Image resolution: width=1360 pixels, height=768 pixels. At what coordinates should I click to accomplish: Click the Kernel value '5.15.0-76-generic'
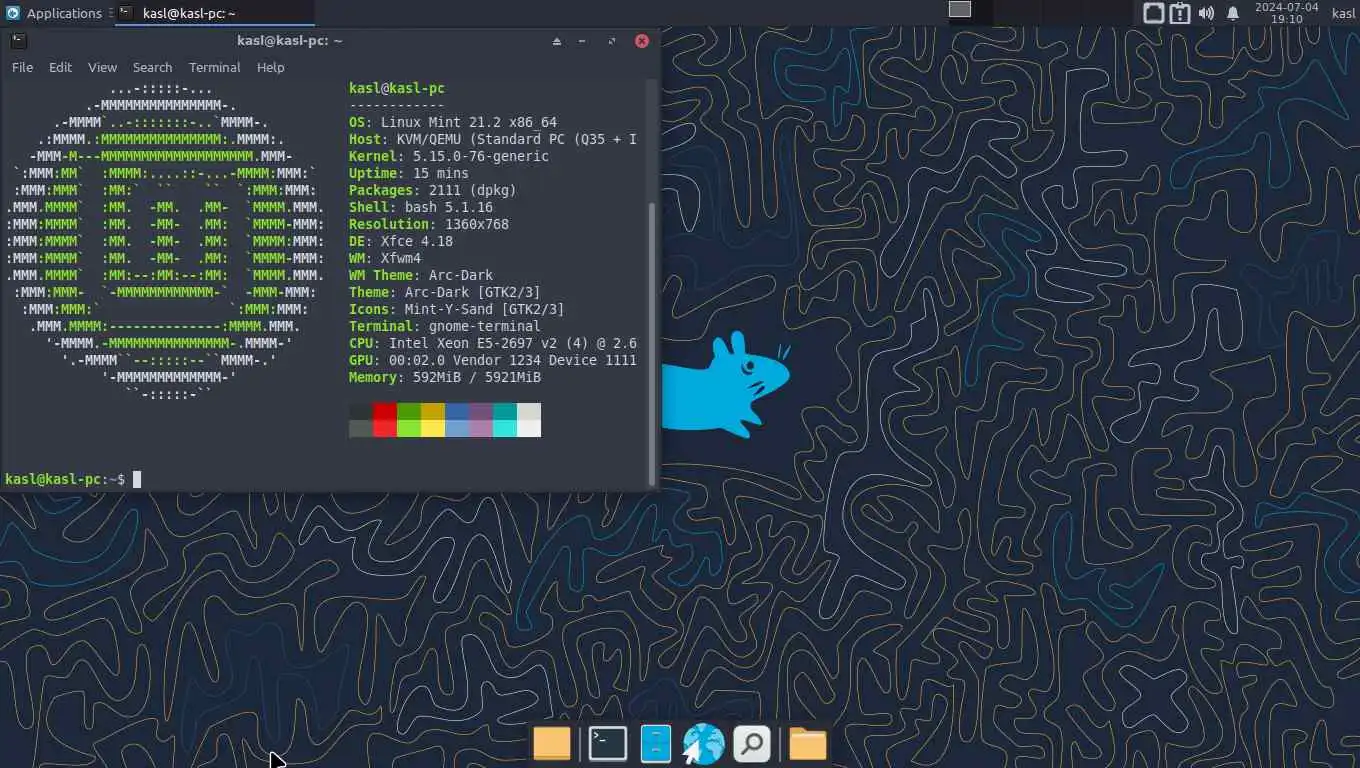pyautogui.click(x=481, y=156)
